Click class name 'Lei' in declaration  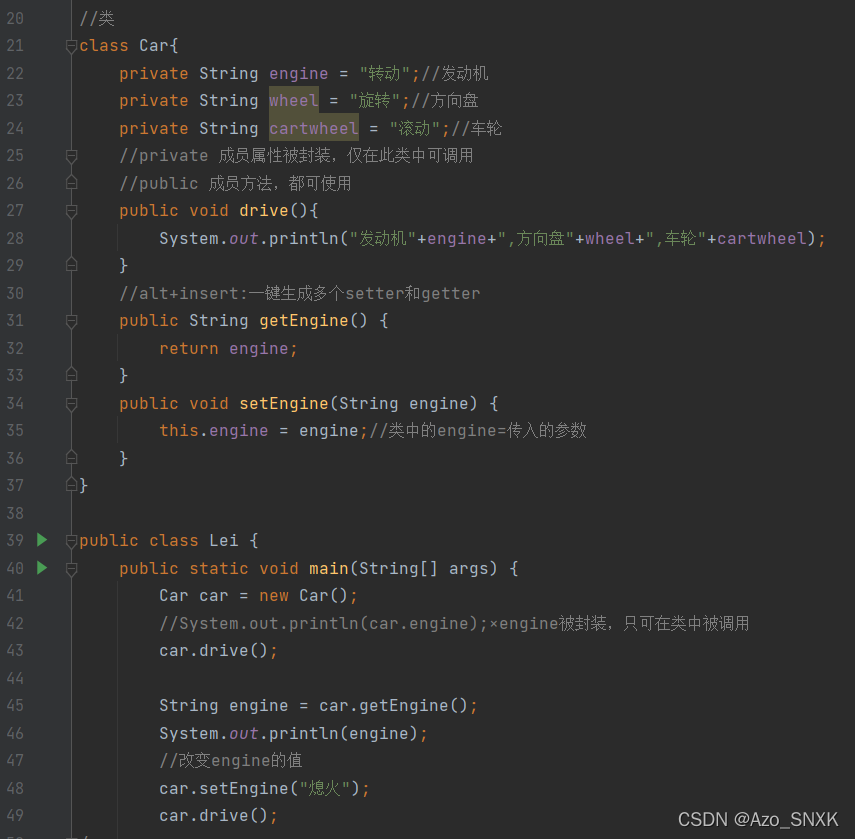pyautogui.click(x=224, y=540)
